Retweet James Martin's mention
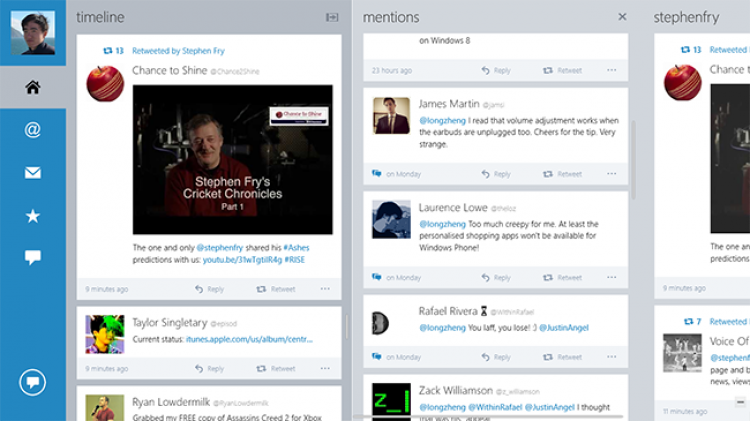Viewport: 750px width, 421px height. coord(562,174)
